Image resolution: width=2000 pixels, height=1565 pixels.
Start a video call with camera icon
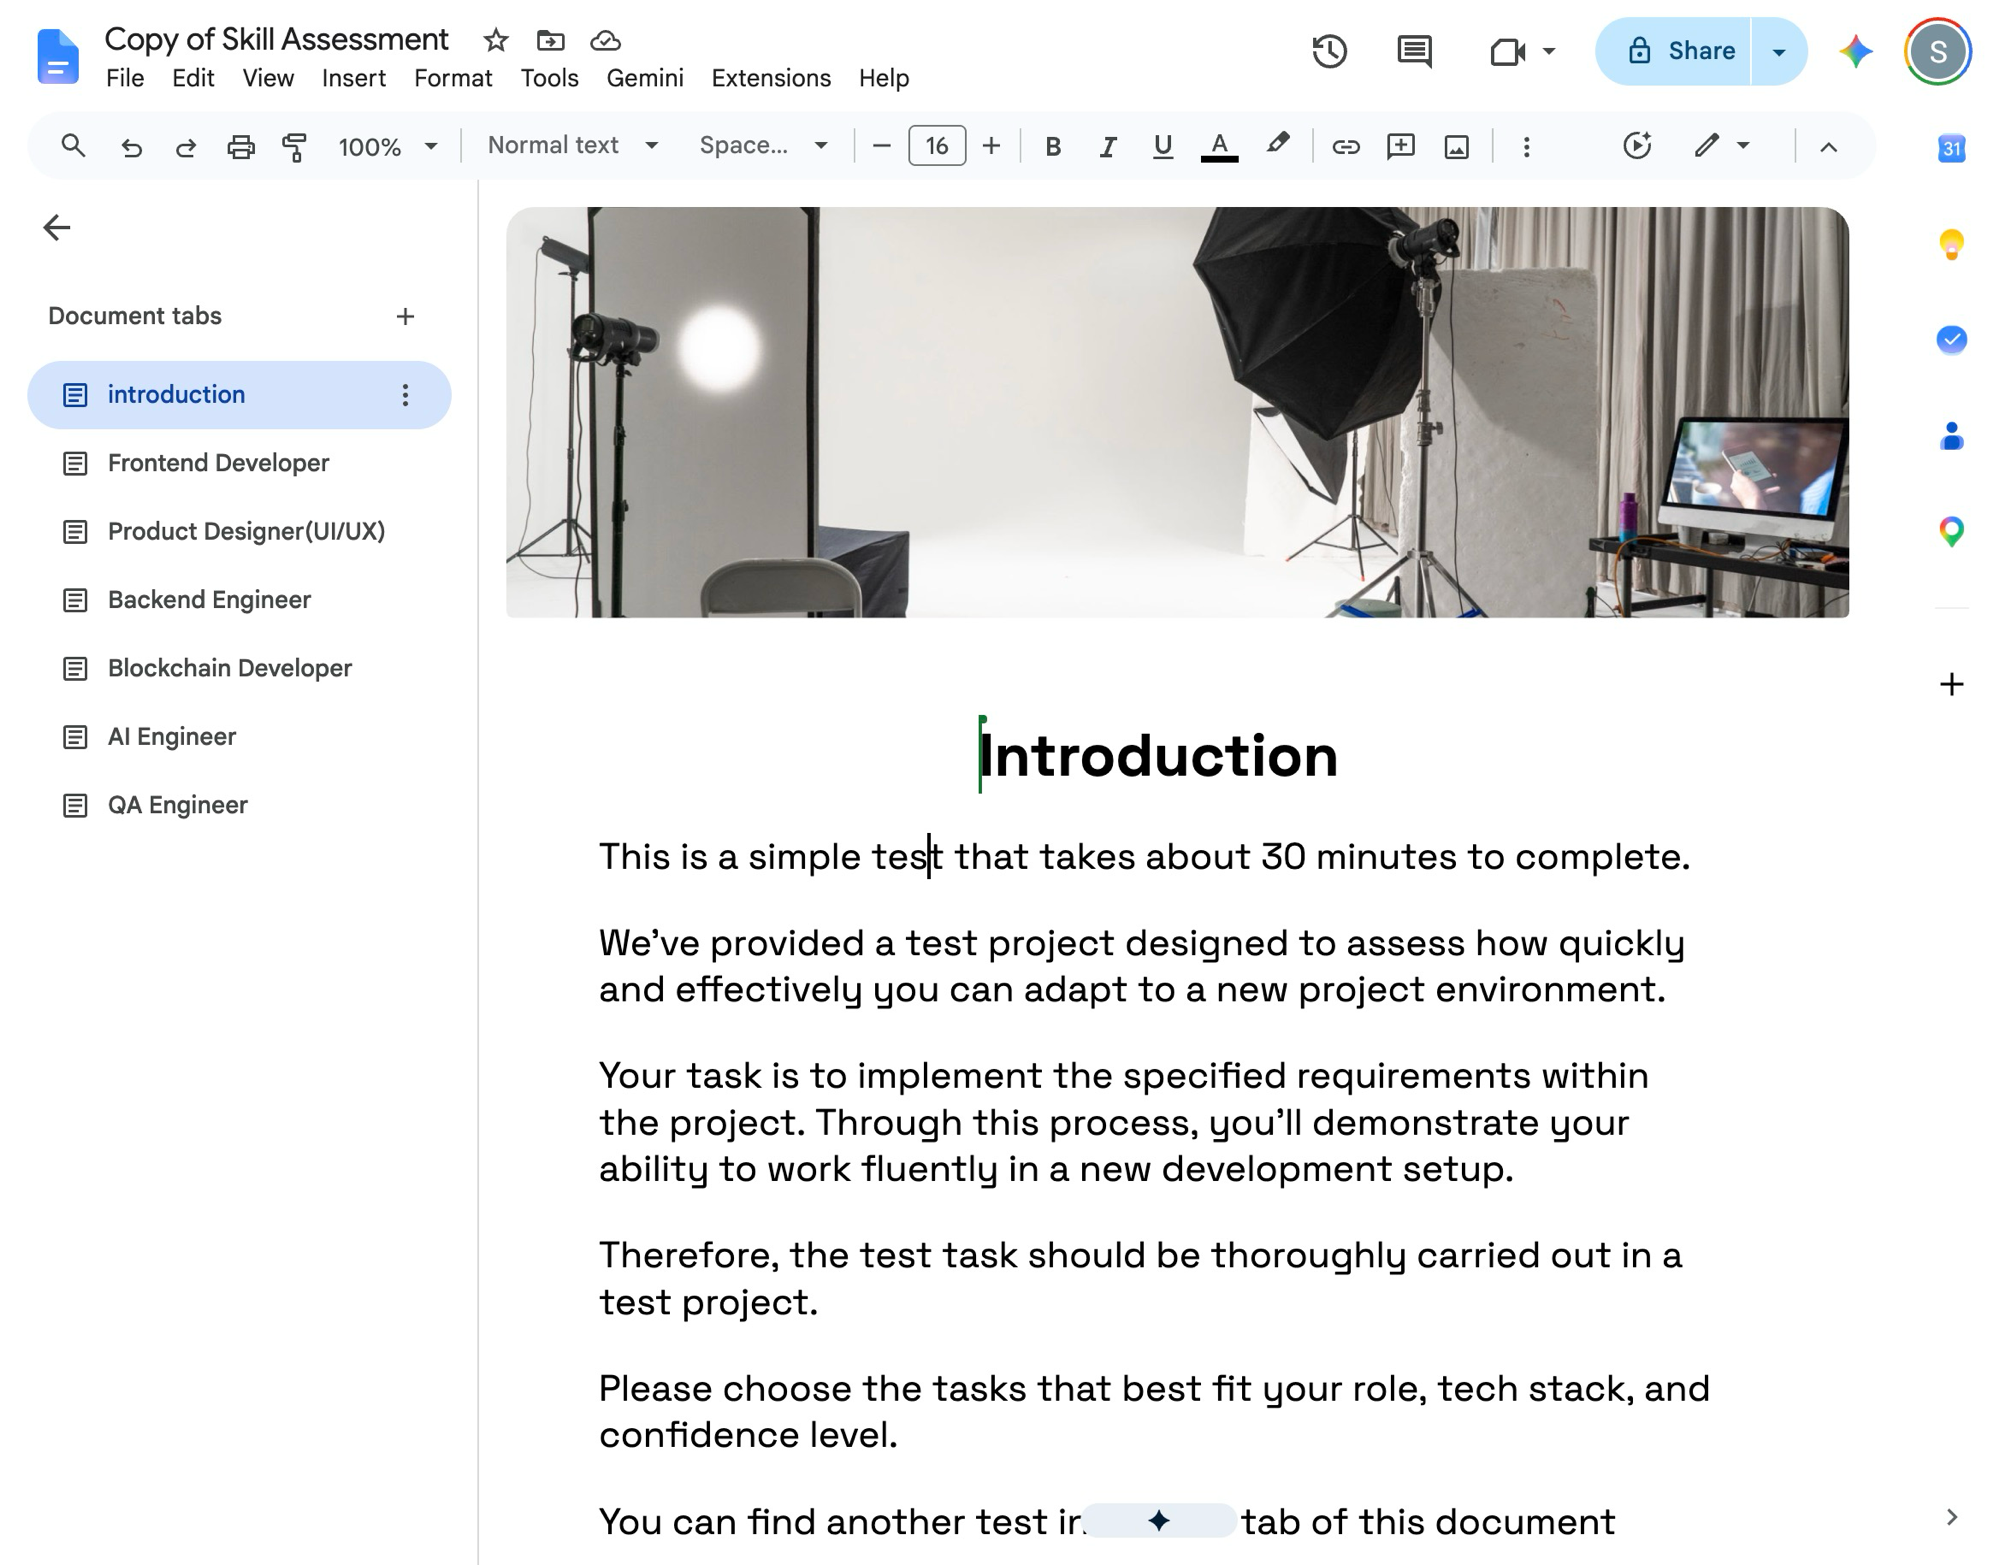click(1507, 51)
